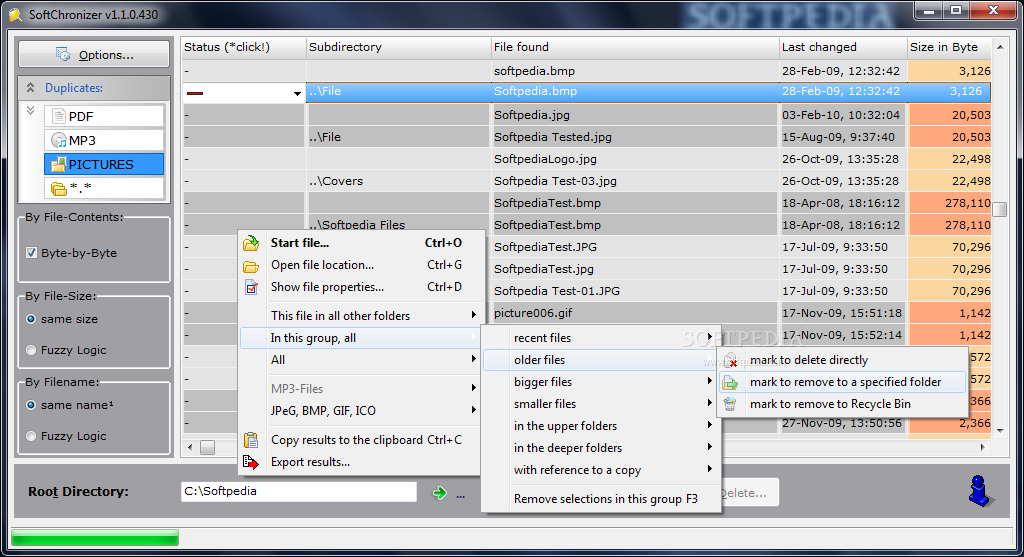Expand the JPeG, BMP, GIF, ICO submenu
1024x557 pixels.
tap(473, 410)
